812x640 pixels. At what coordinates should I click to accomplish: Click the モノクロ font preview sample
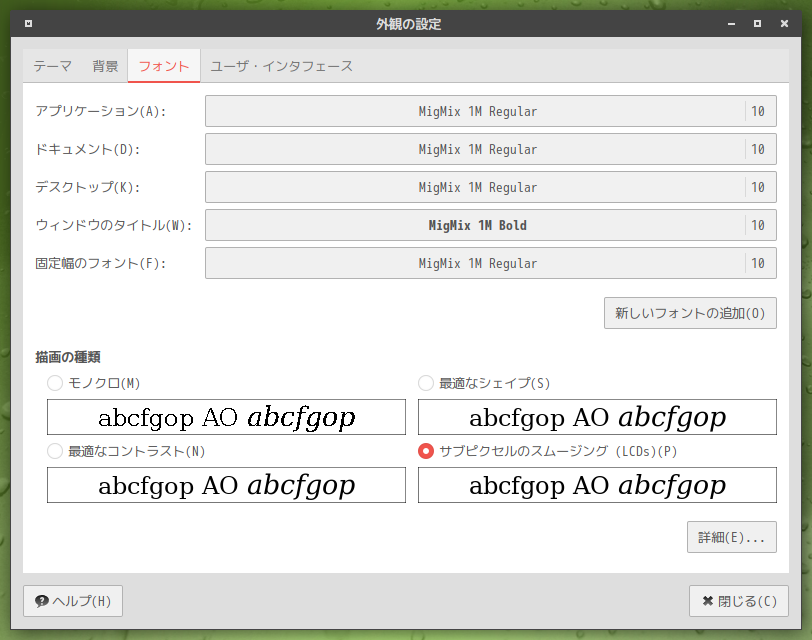[226, 417]
